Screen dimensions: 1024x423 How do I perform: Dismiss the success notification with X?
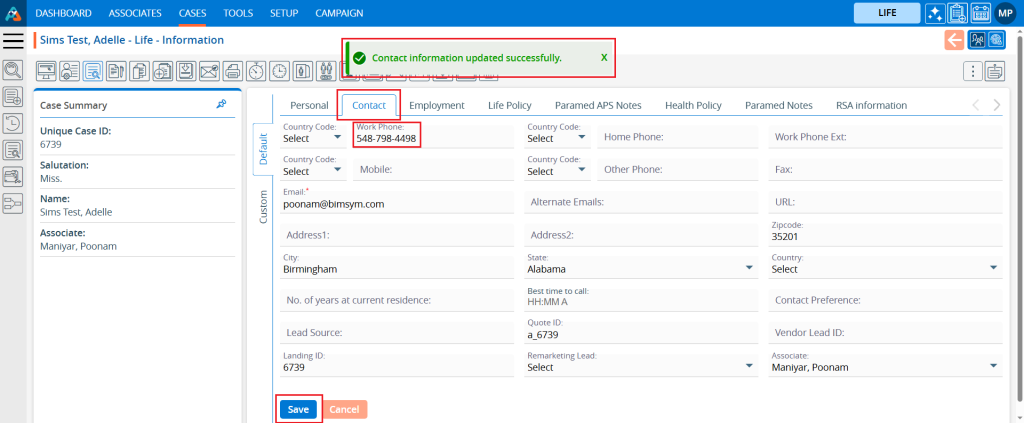click(x=604, y=58)
